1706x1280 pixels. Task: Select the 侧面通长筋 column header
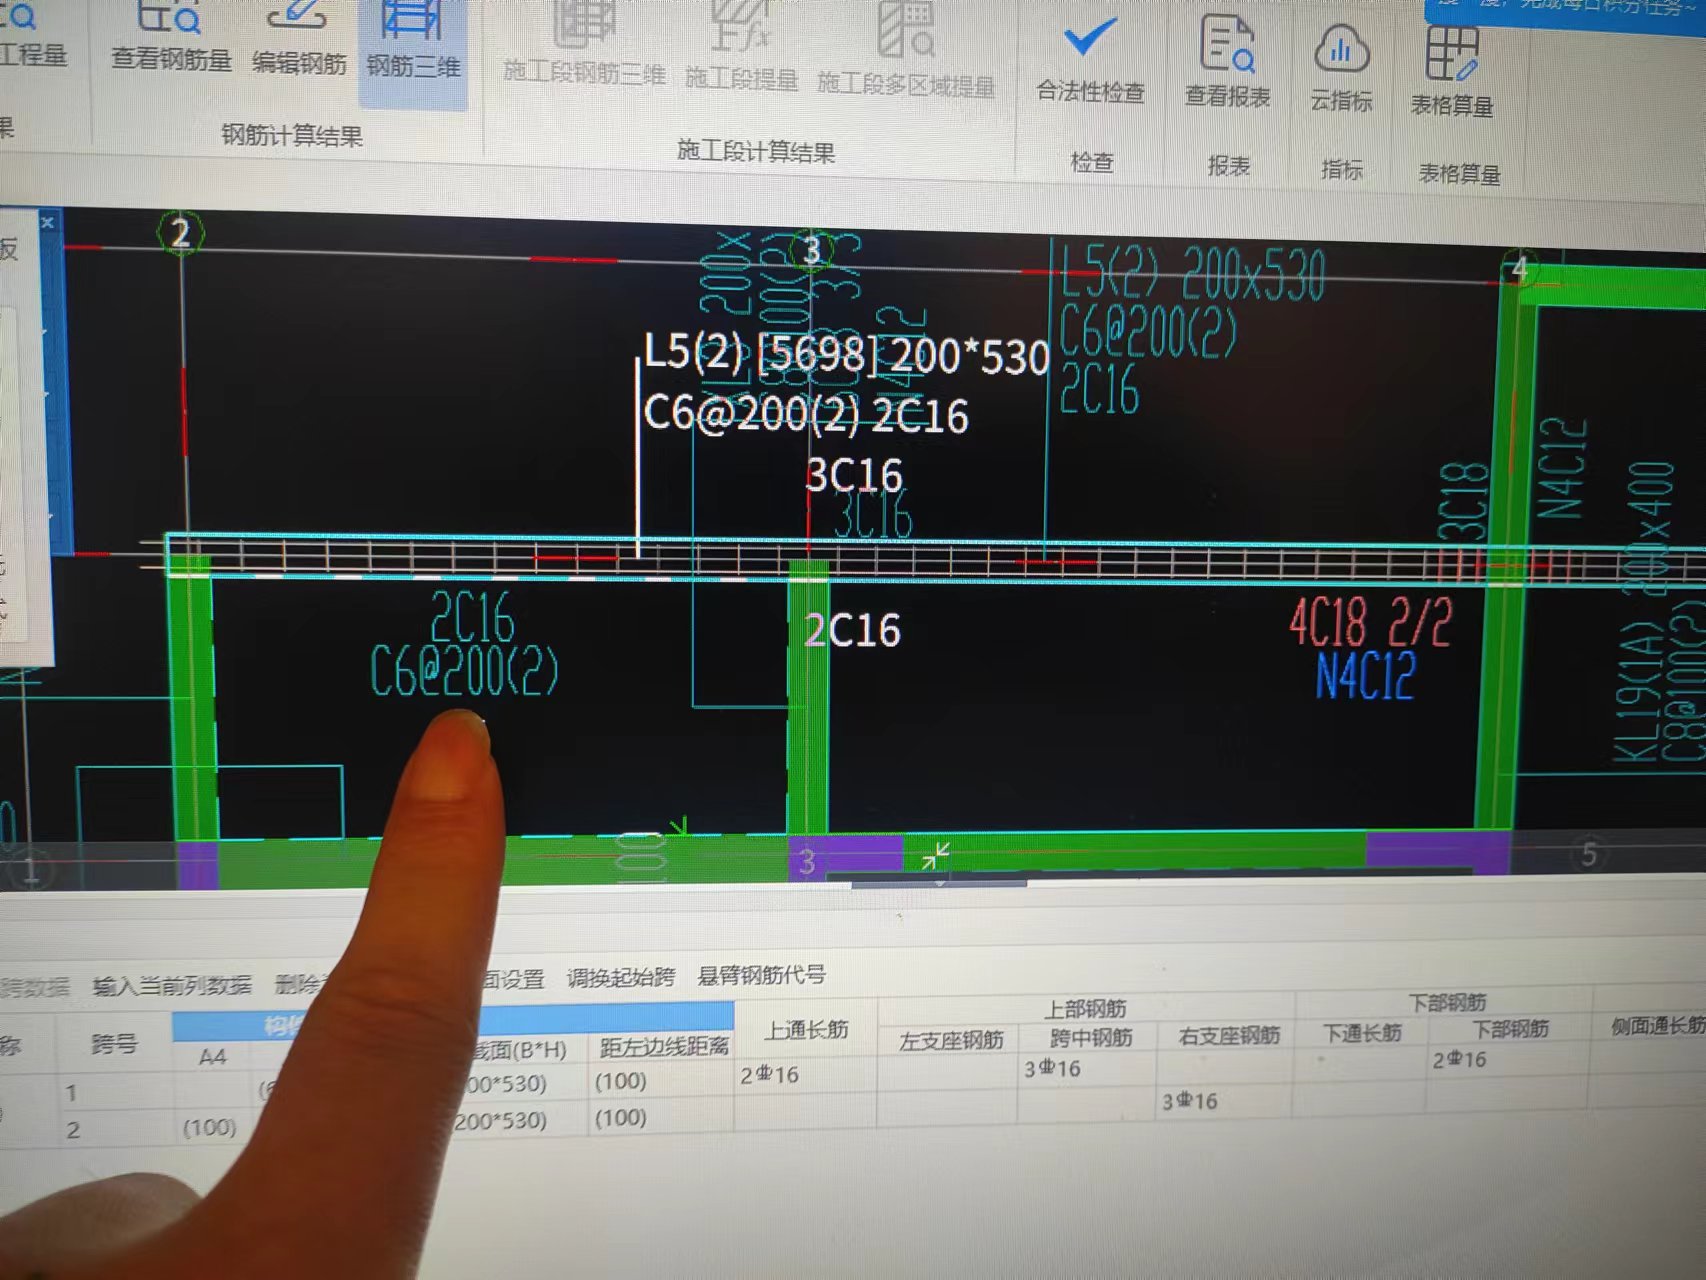[x=1656, y=1025]
